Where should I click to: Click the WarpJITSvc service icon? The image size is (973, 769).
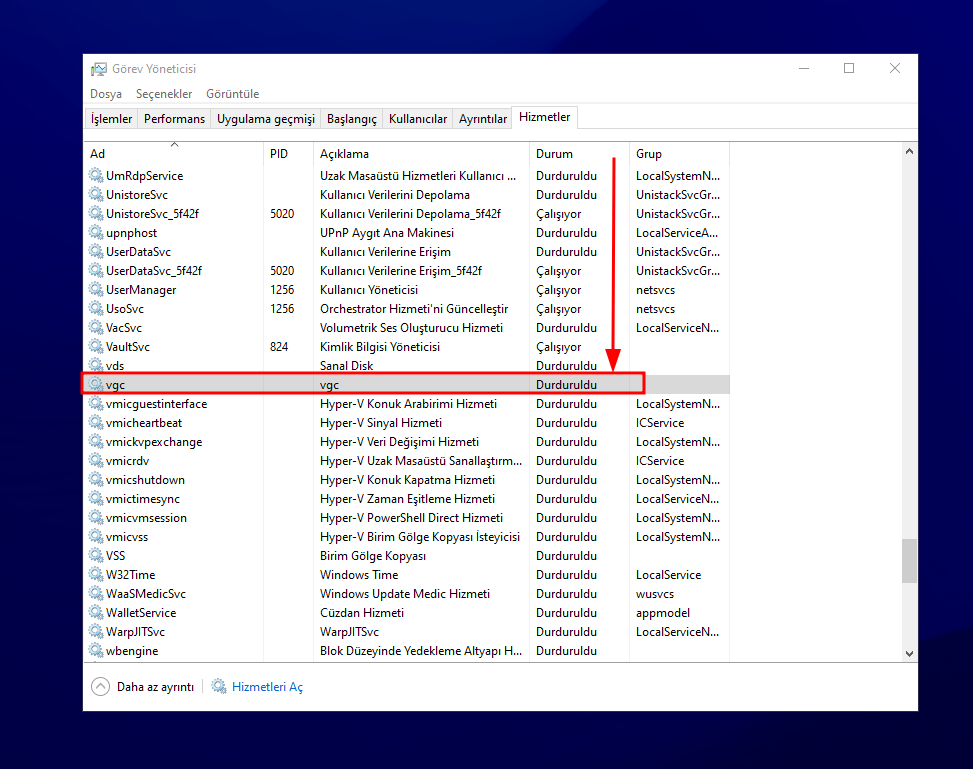click(96, 631)
